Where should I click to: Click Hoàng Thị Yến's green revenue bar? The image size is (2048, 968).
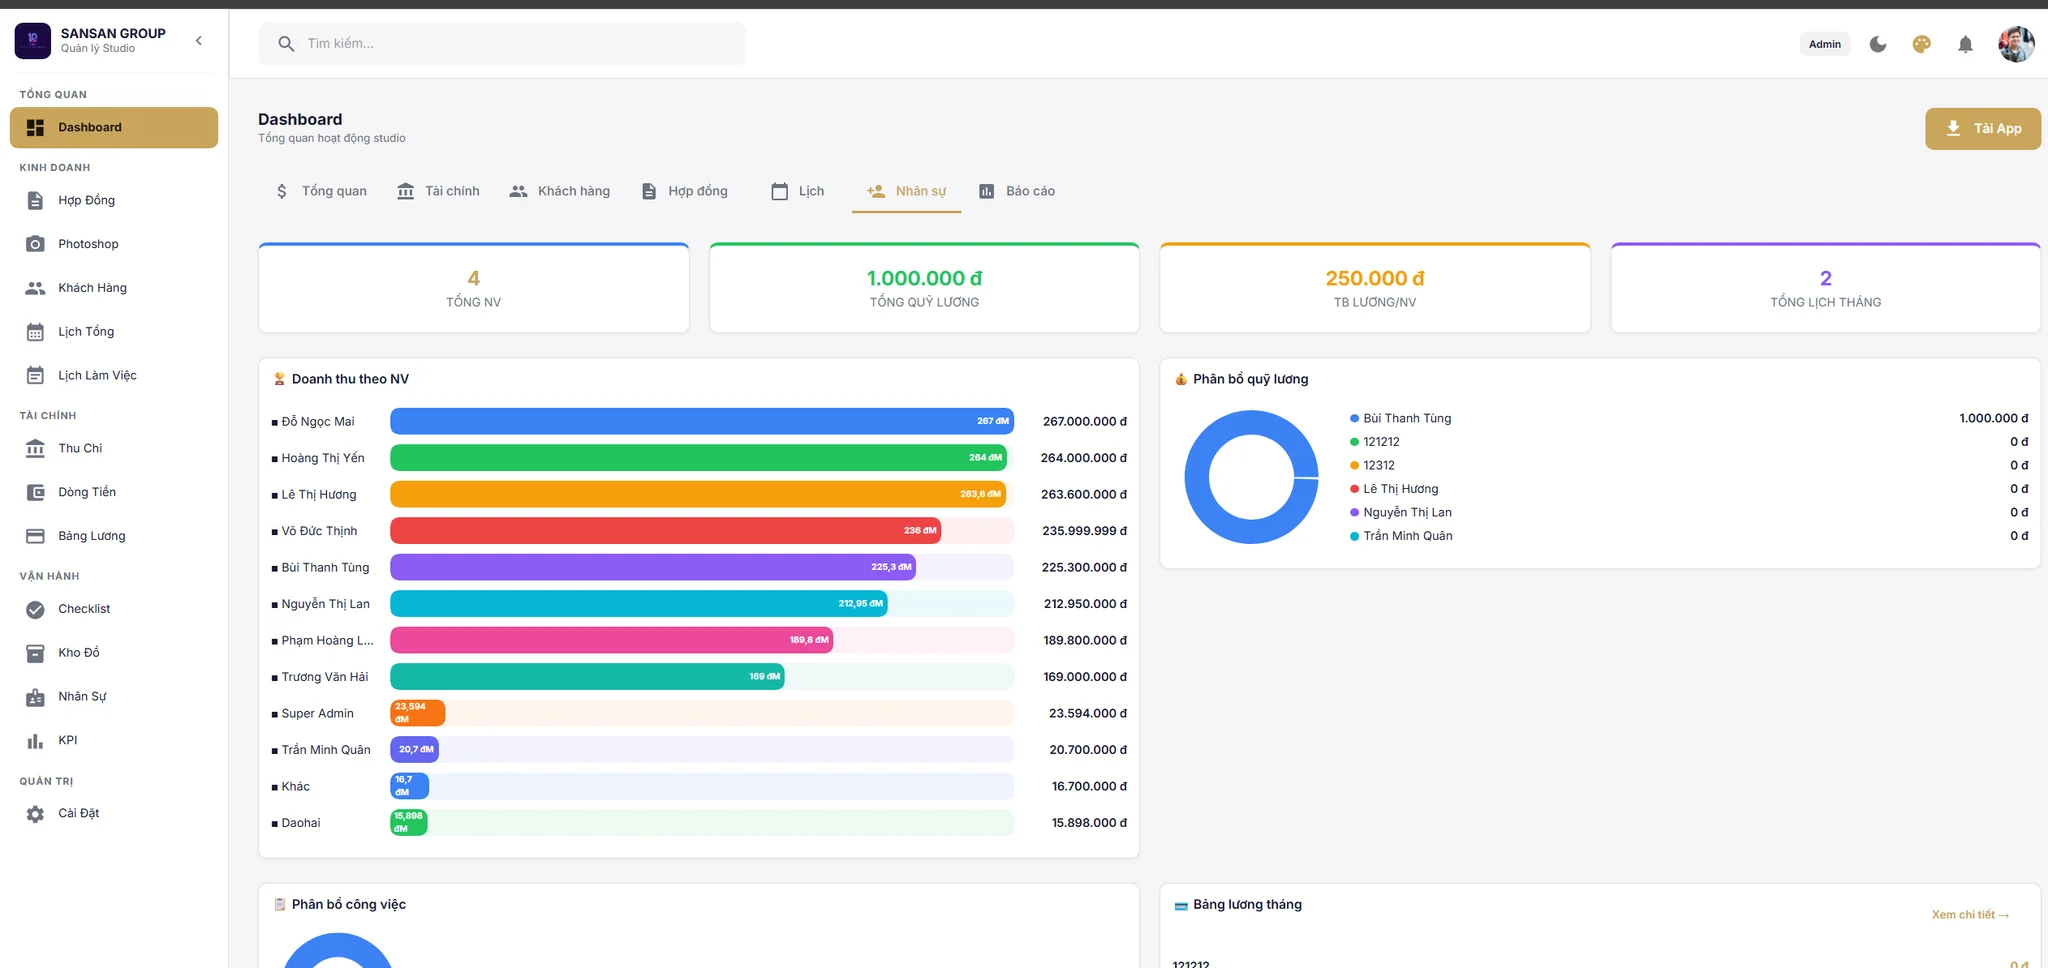click(x=698, y=458)
